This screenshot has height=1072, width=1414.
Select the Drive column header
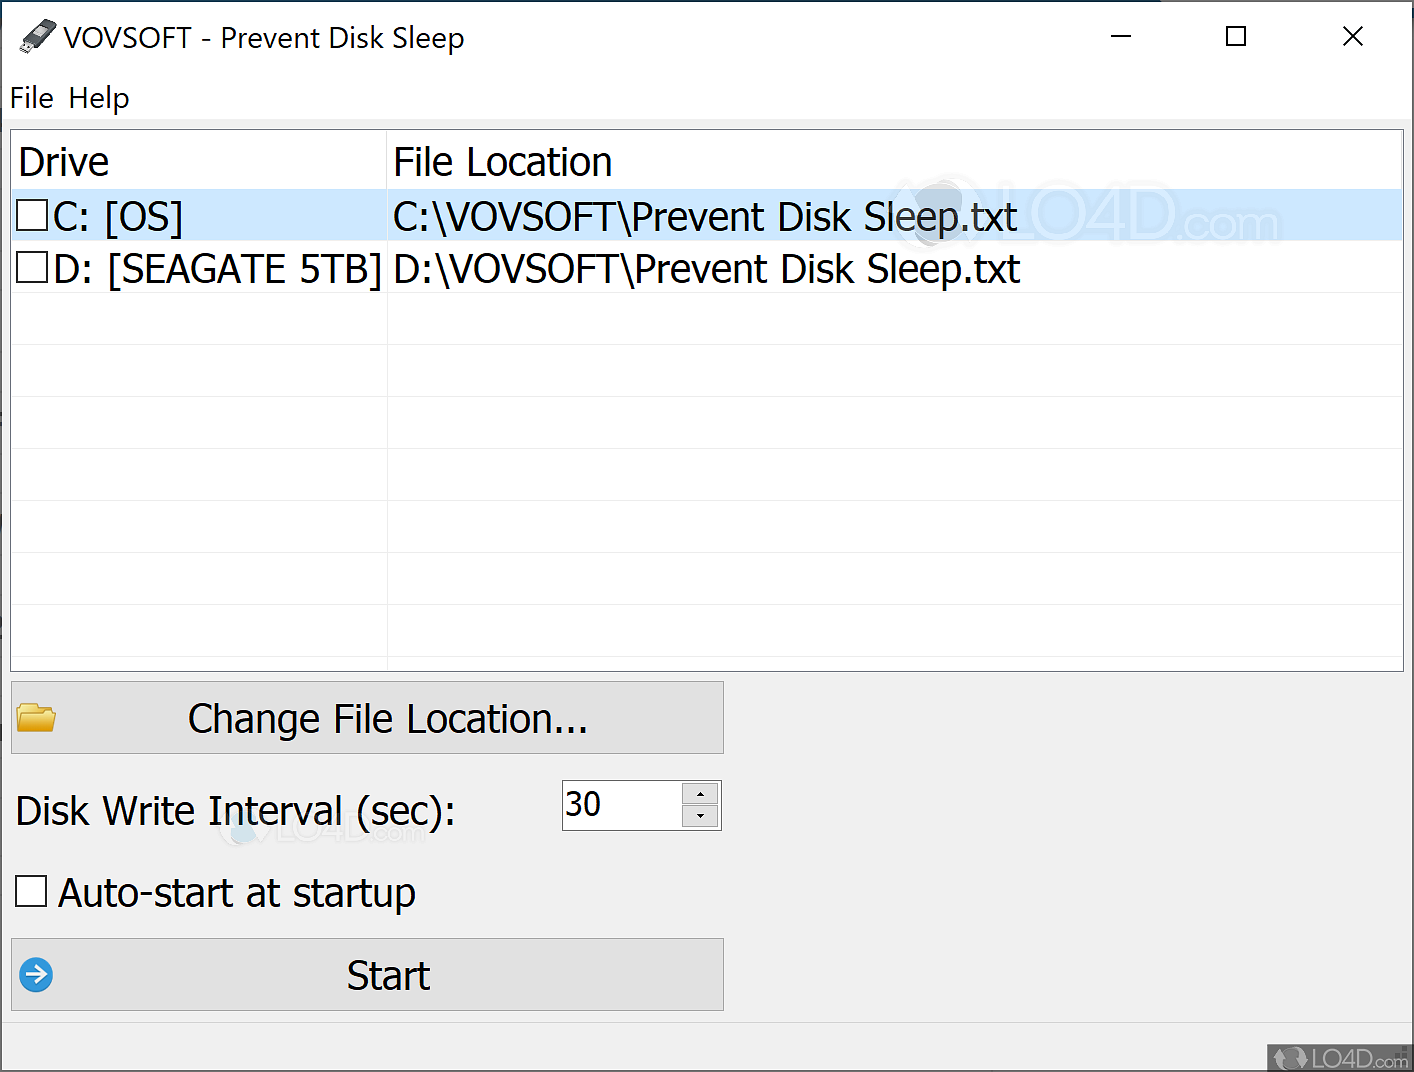[63, 160]
